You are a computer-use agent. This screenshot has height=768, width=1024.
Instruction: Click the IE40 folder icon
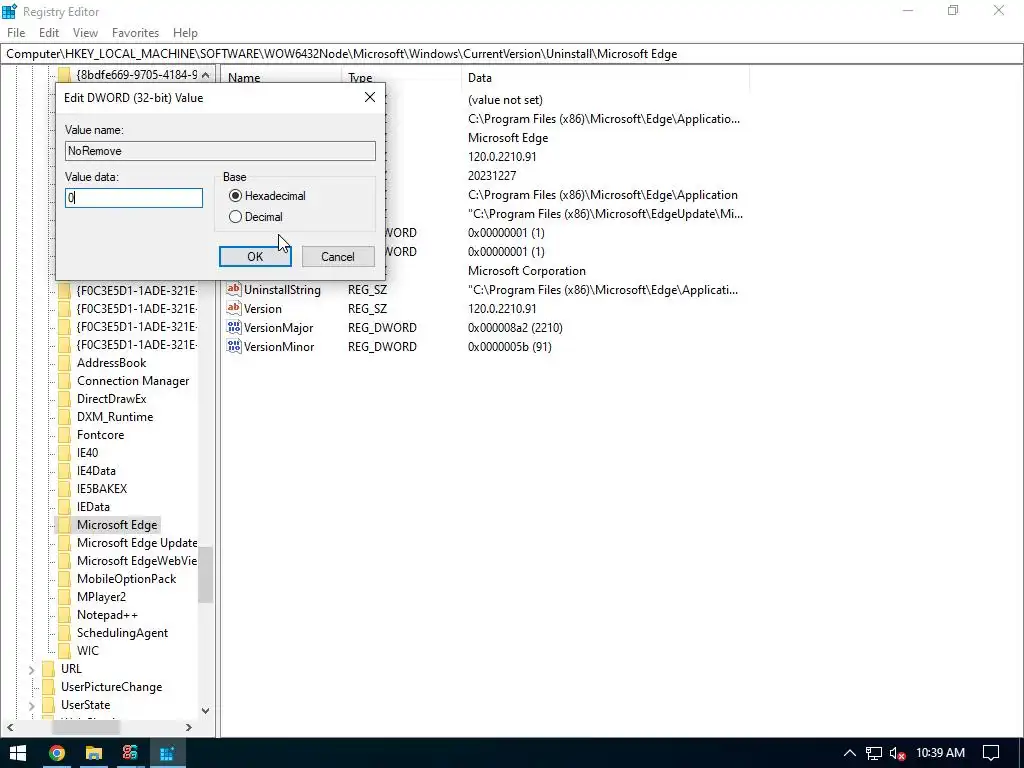point(64,453)
